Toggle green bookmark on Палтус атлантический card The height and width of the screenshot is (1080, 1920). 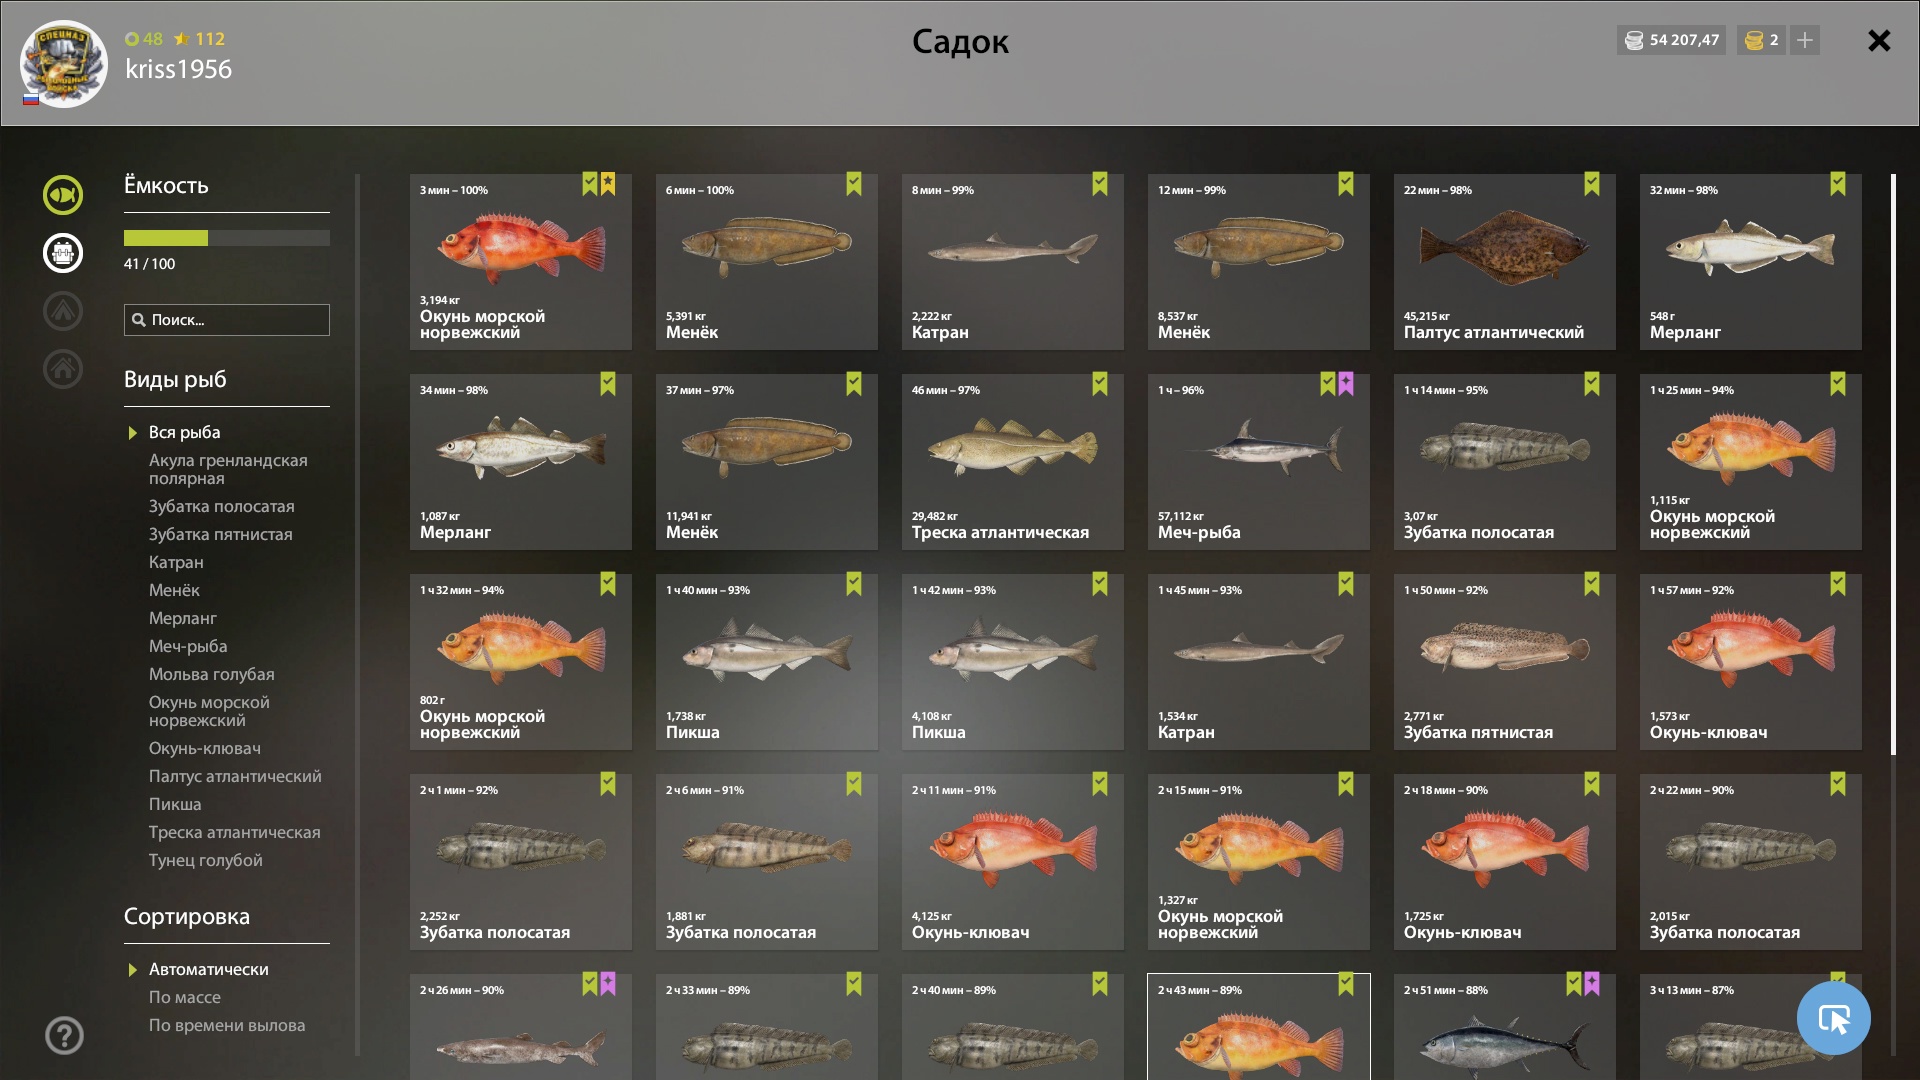(x=1592, y=184)
